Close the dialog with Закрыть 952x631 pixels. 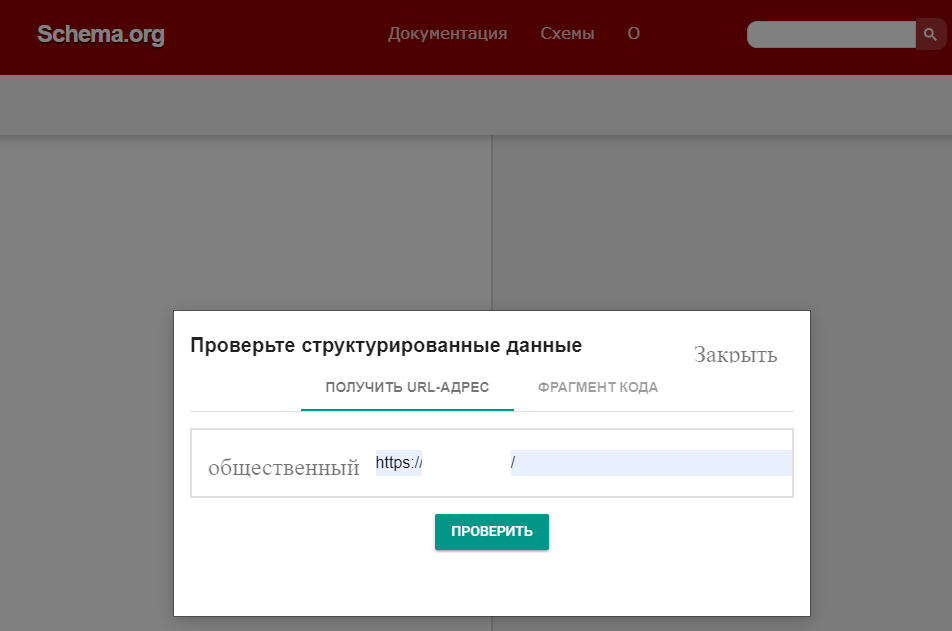pos(735,355)
